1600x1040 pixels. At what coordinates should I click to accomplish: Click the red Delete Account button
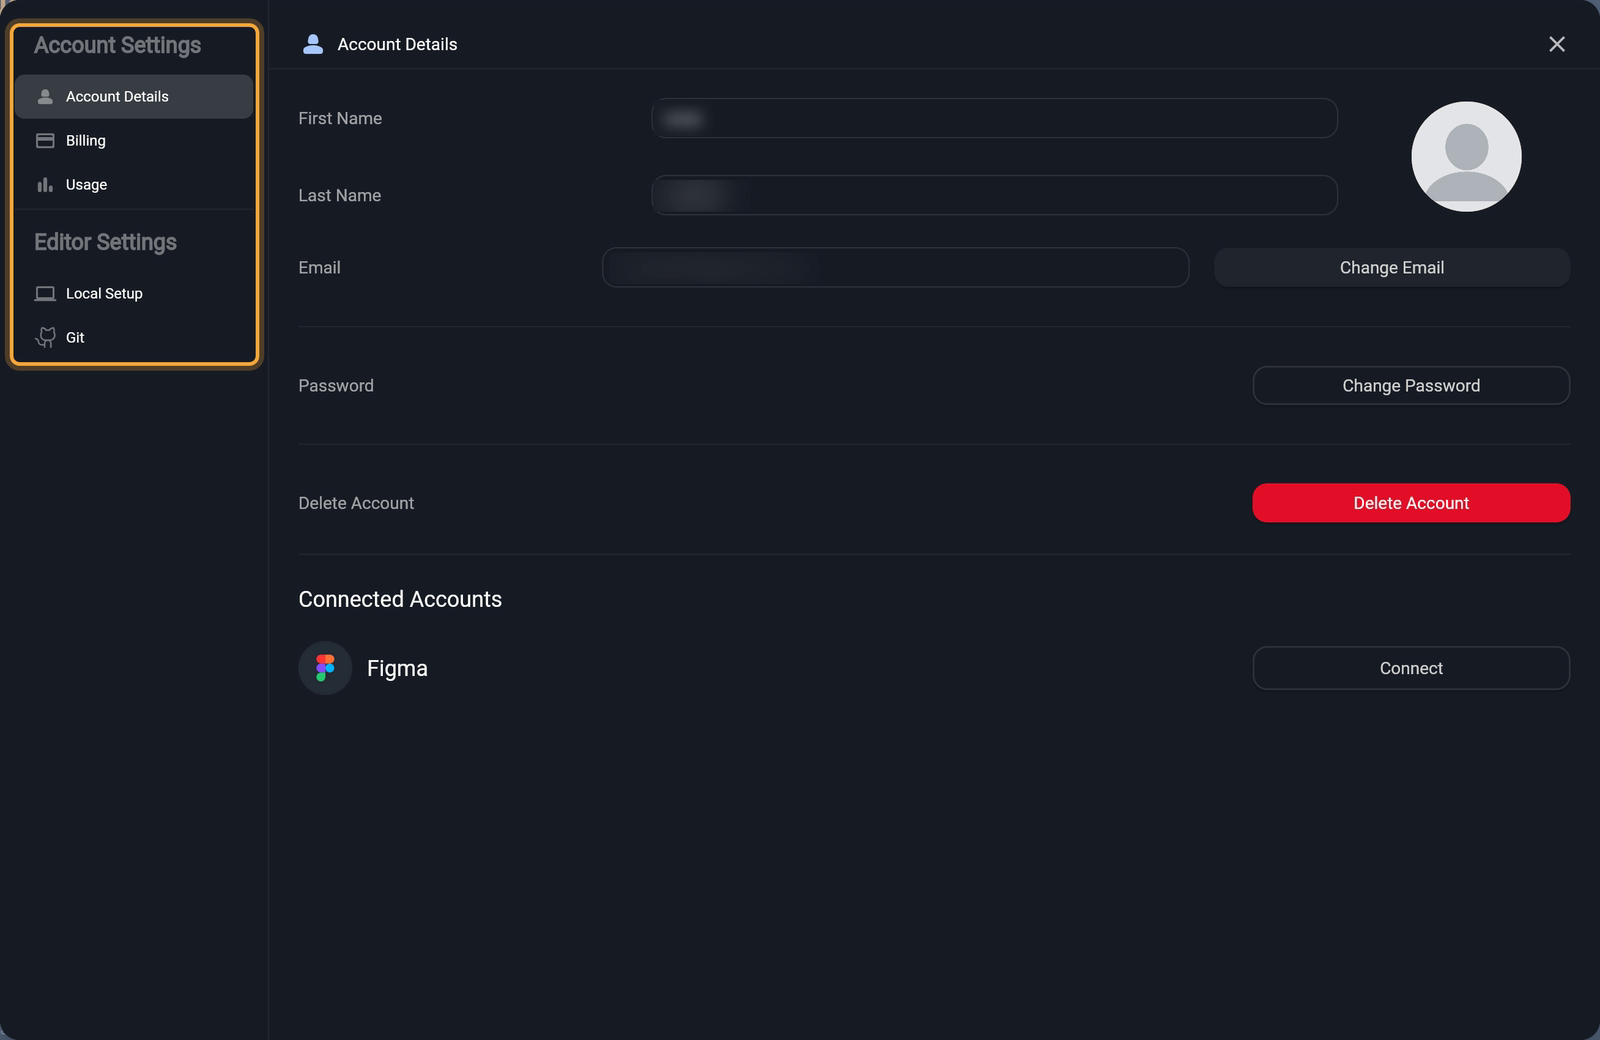coord(1411,503)
